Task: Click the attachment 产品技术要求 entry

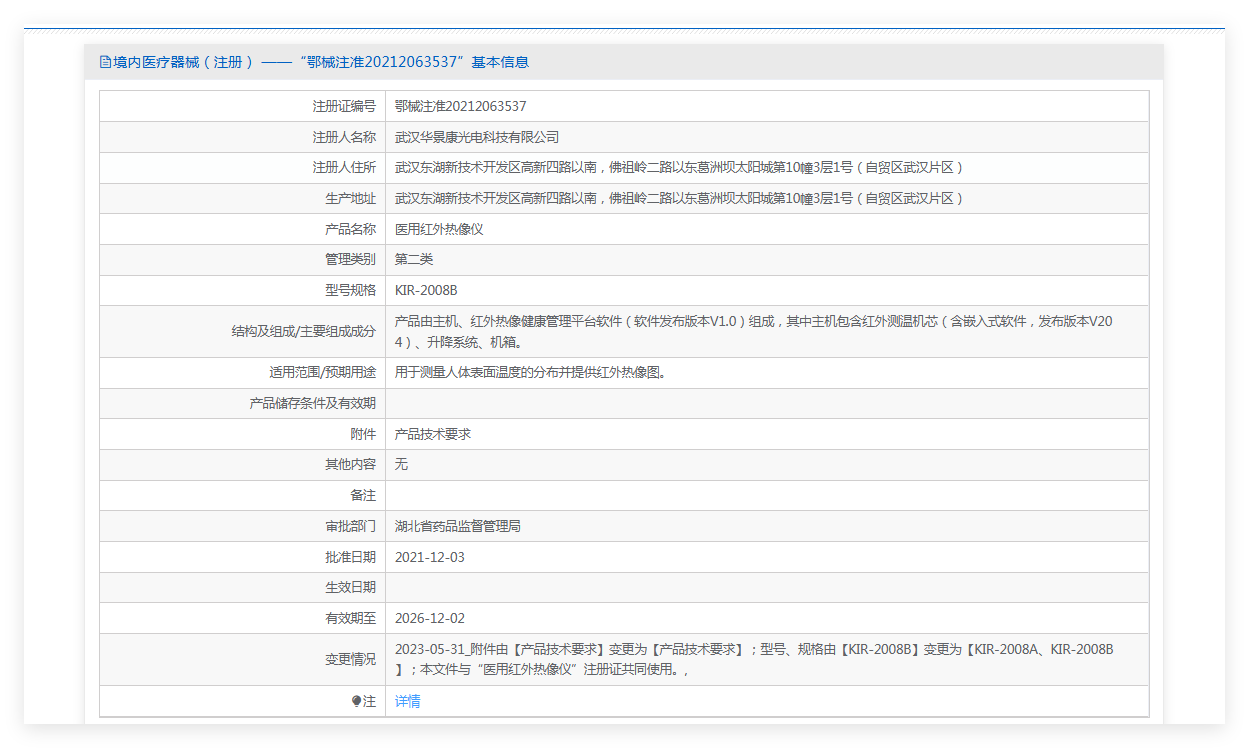Action: click(x=433, y=434)
